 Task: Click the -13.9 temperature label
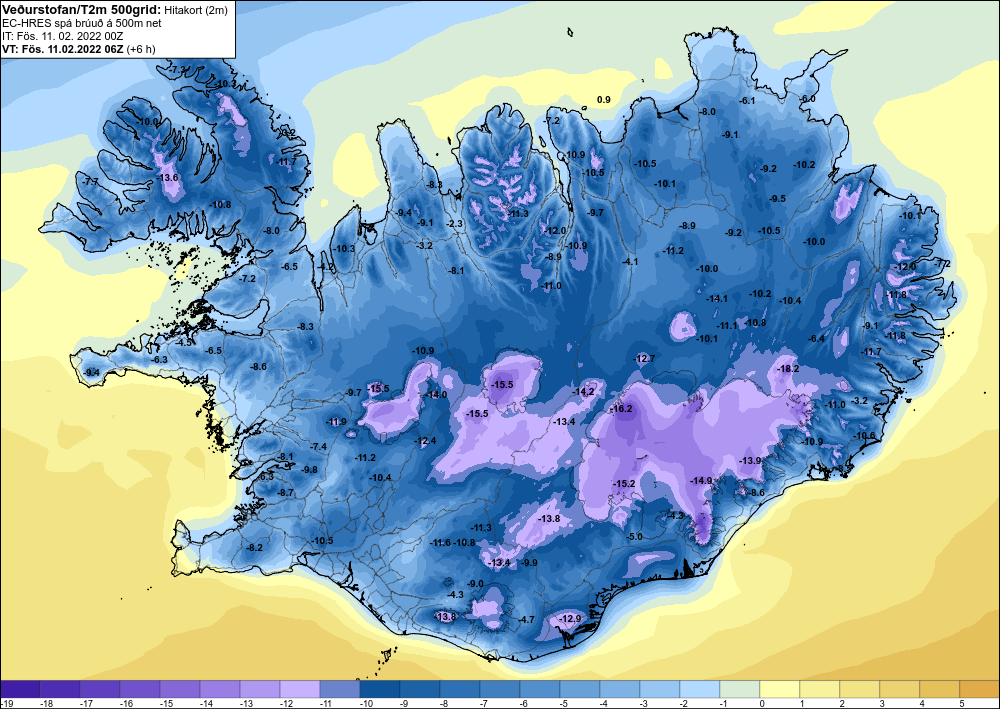click(750, 460)
